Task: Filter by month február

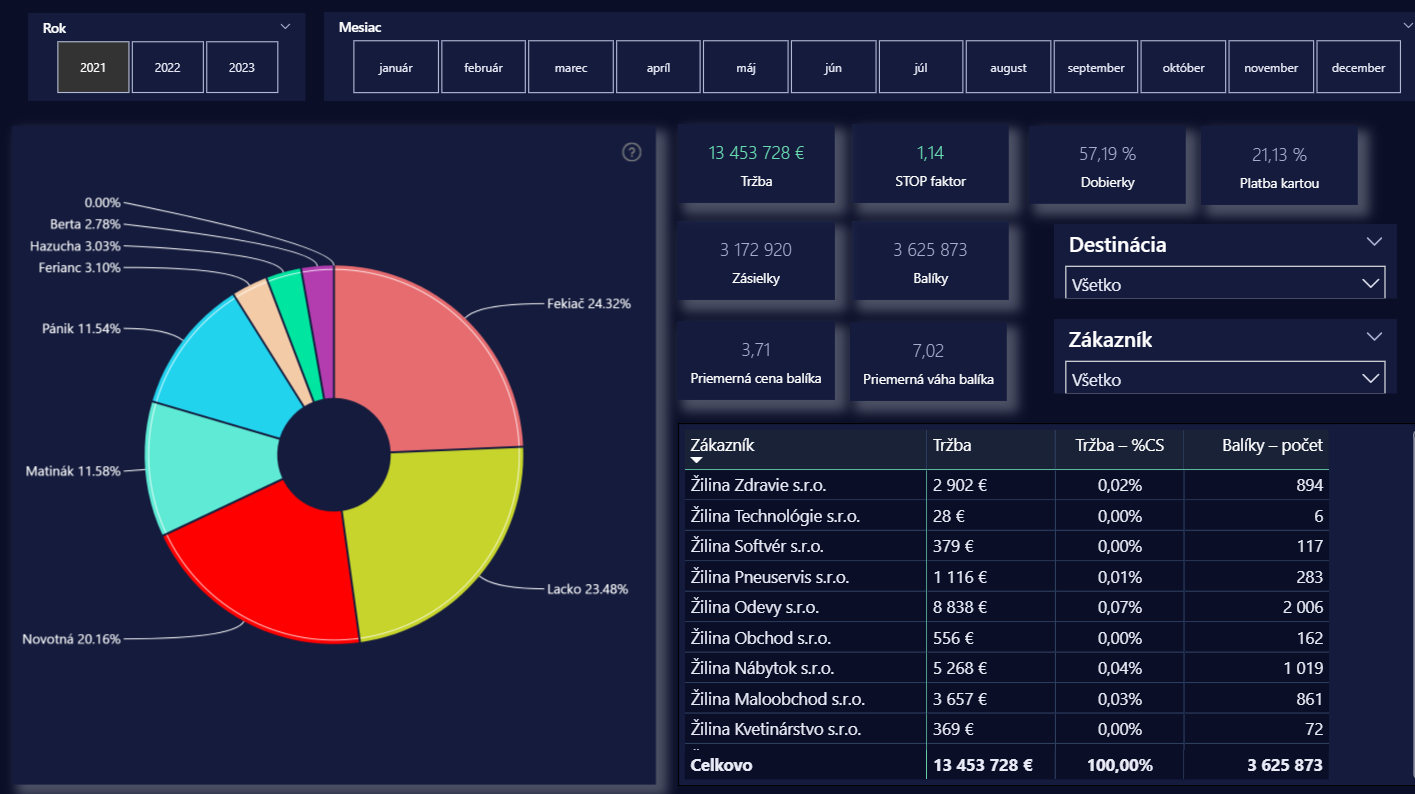Action: pos(483,68)
